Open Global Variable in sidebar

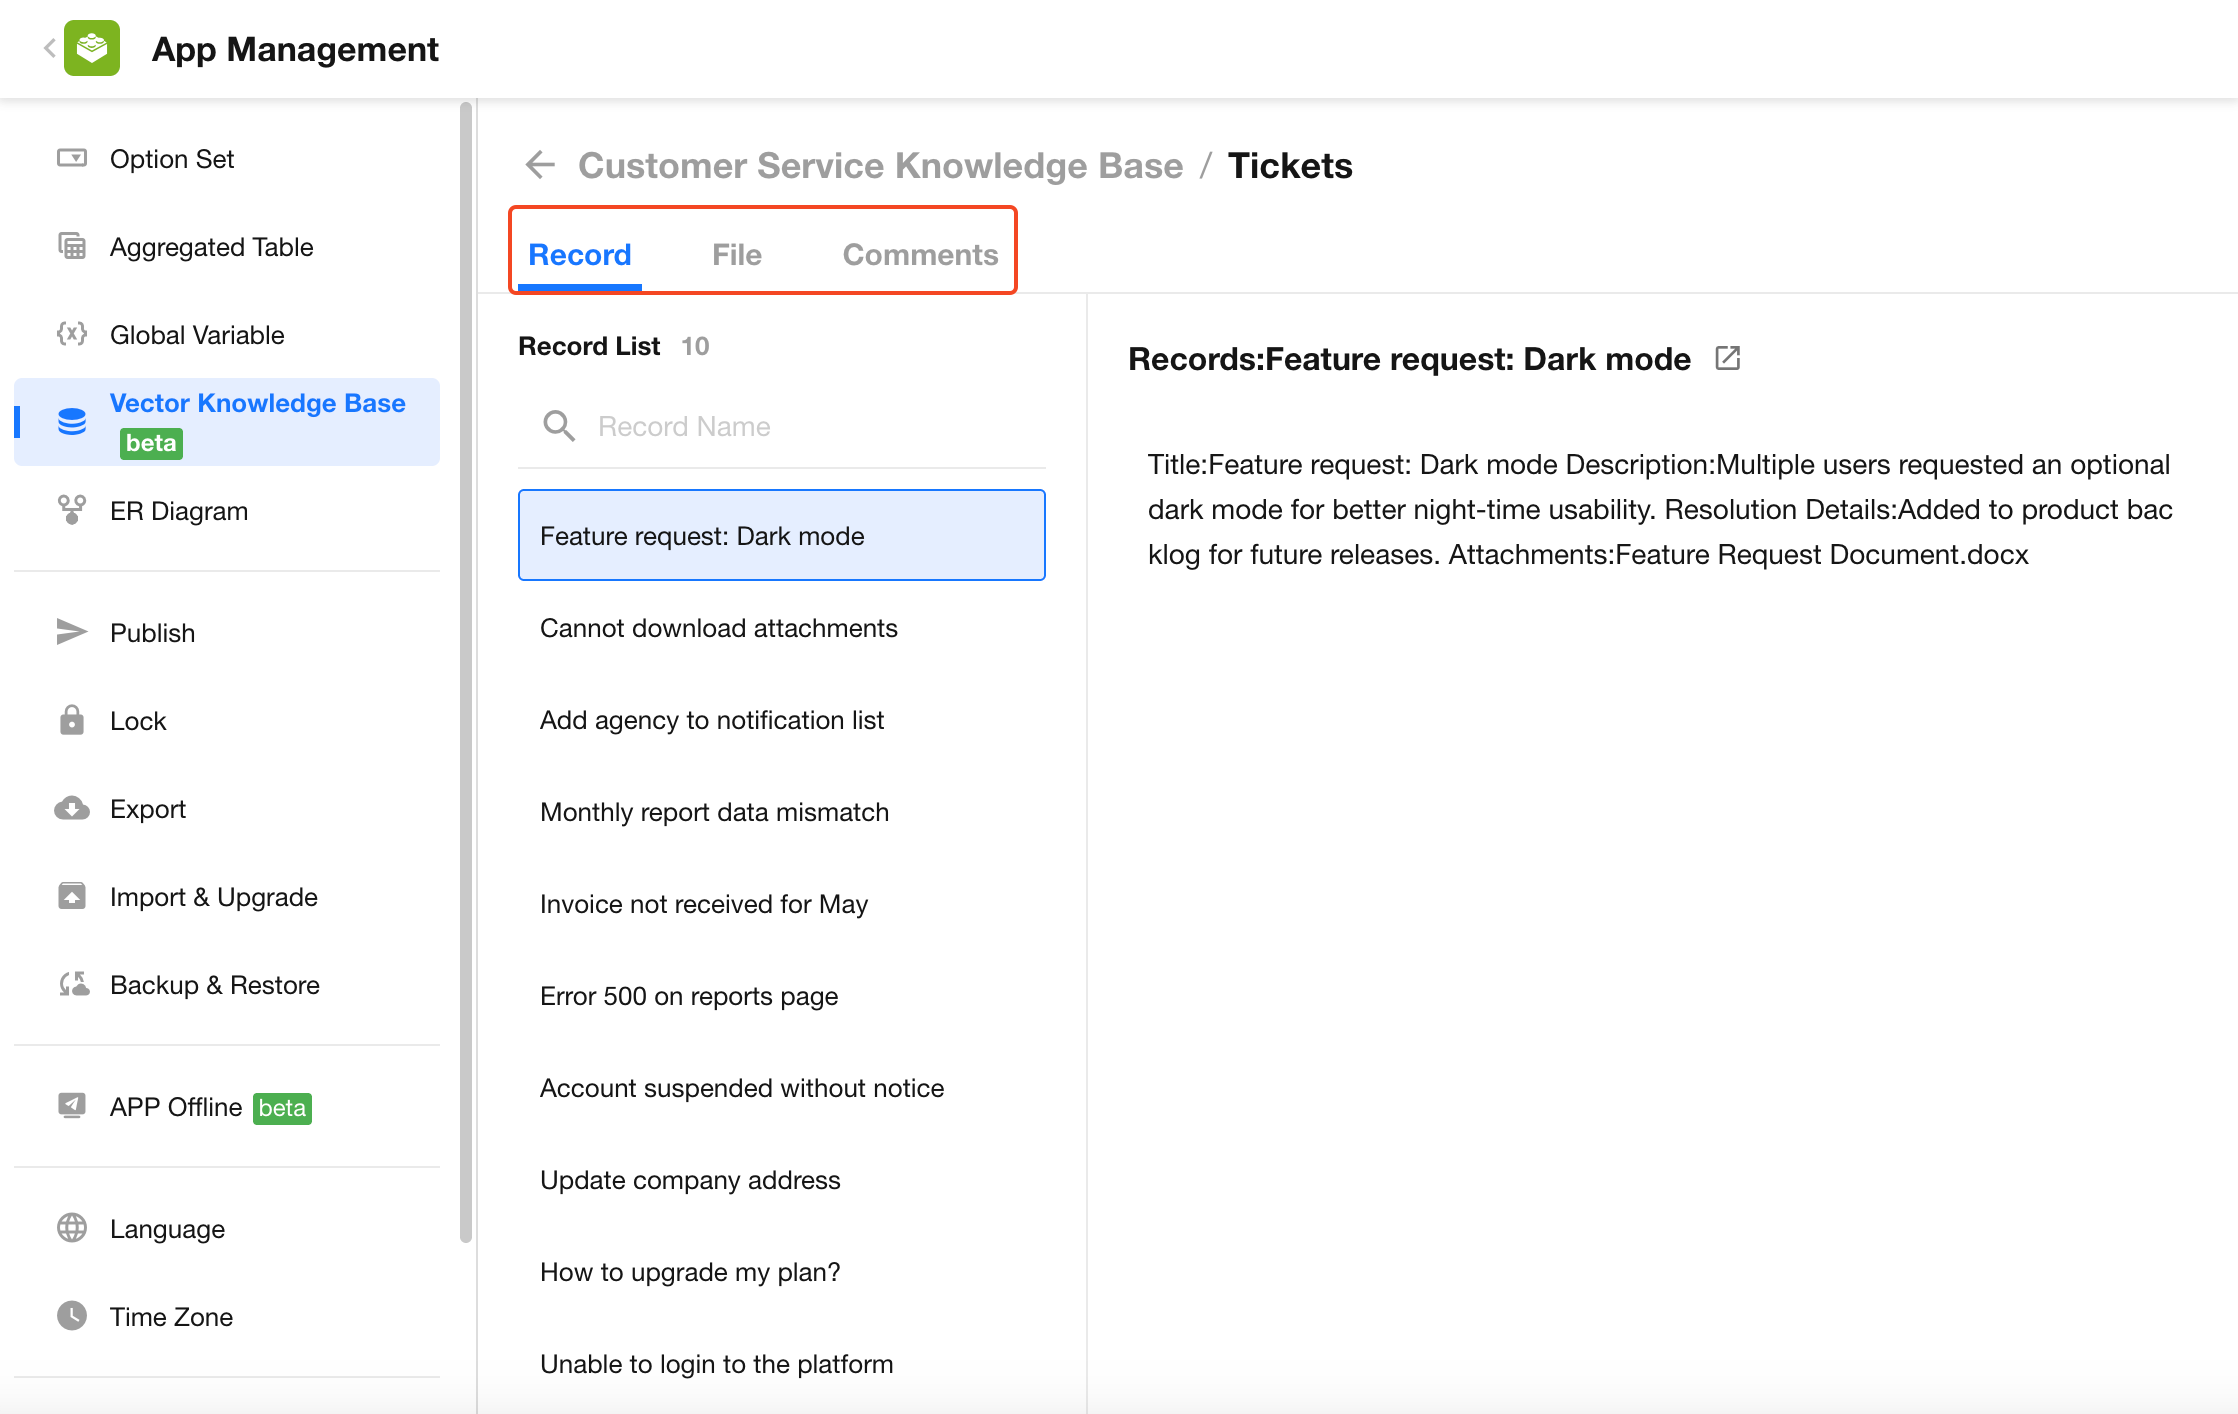click(197, 335)
